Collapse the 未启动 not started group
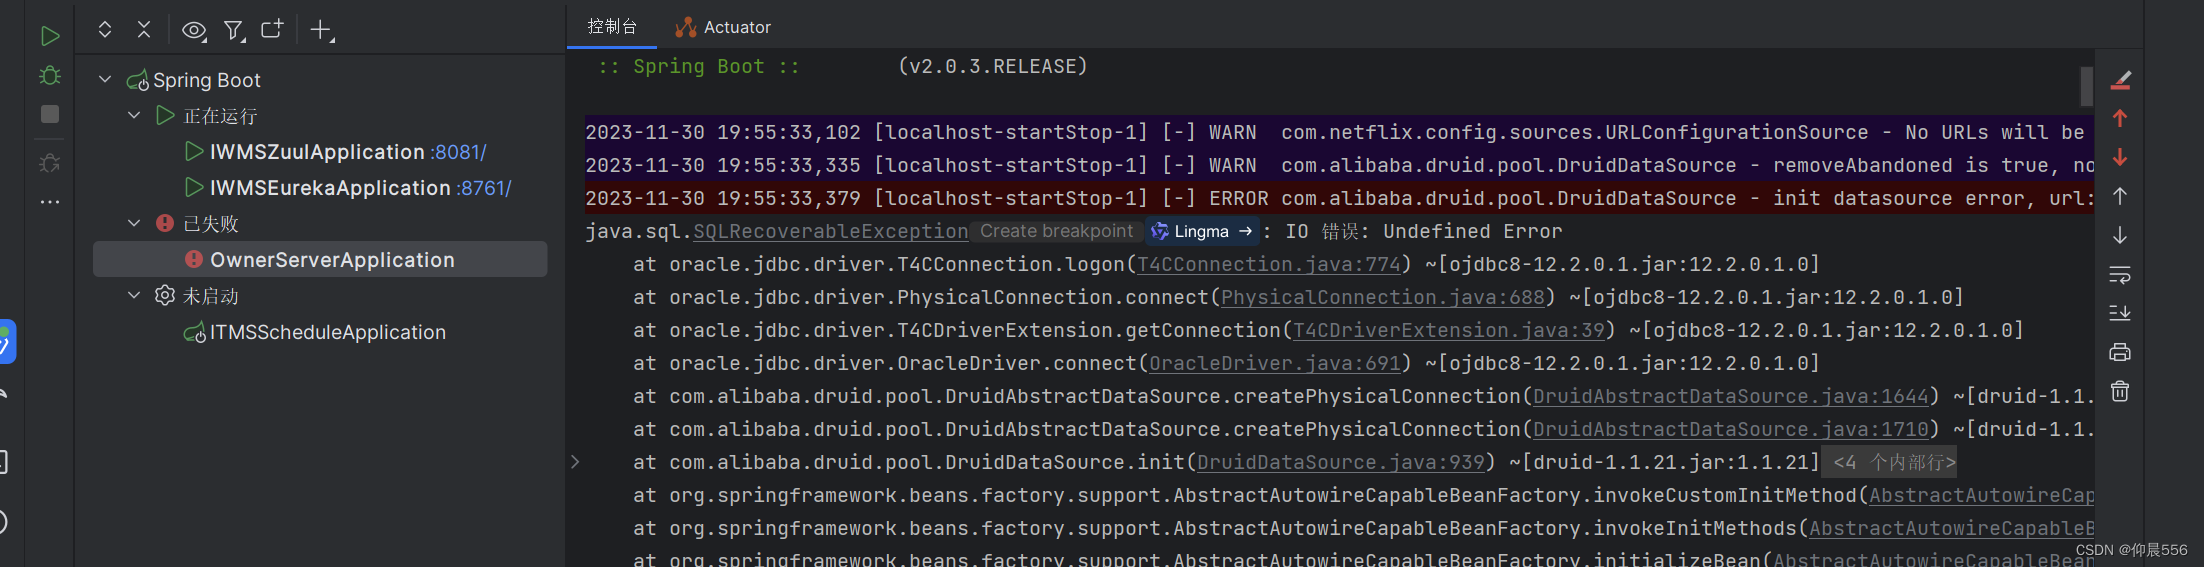Image resolution: width=2204 pixels, height=567 pixels. click(134, 295)
